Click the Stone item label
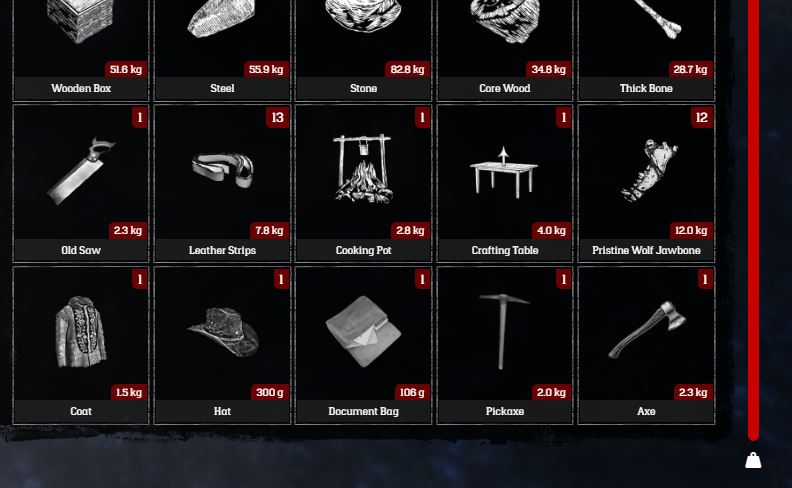 coord(364,88)
